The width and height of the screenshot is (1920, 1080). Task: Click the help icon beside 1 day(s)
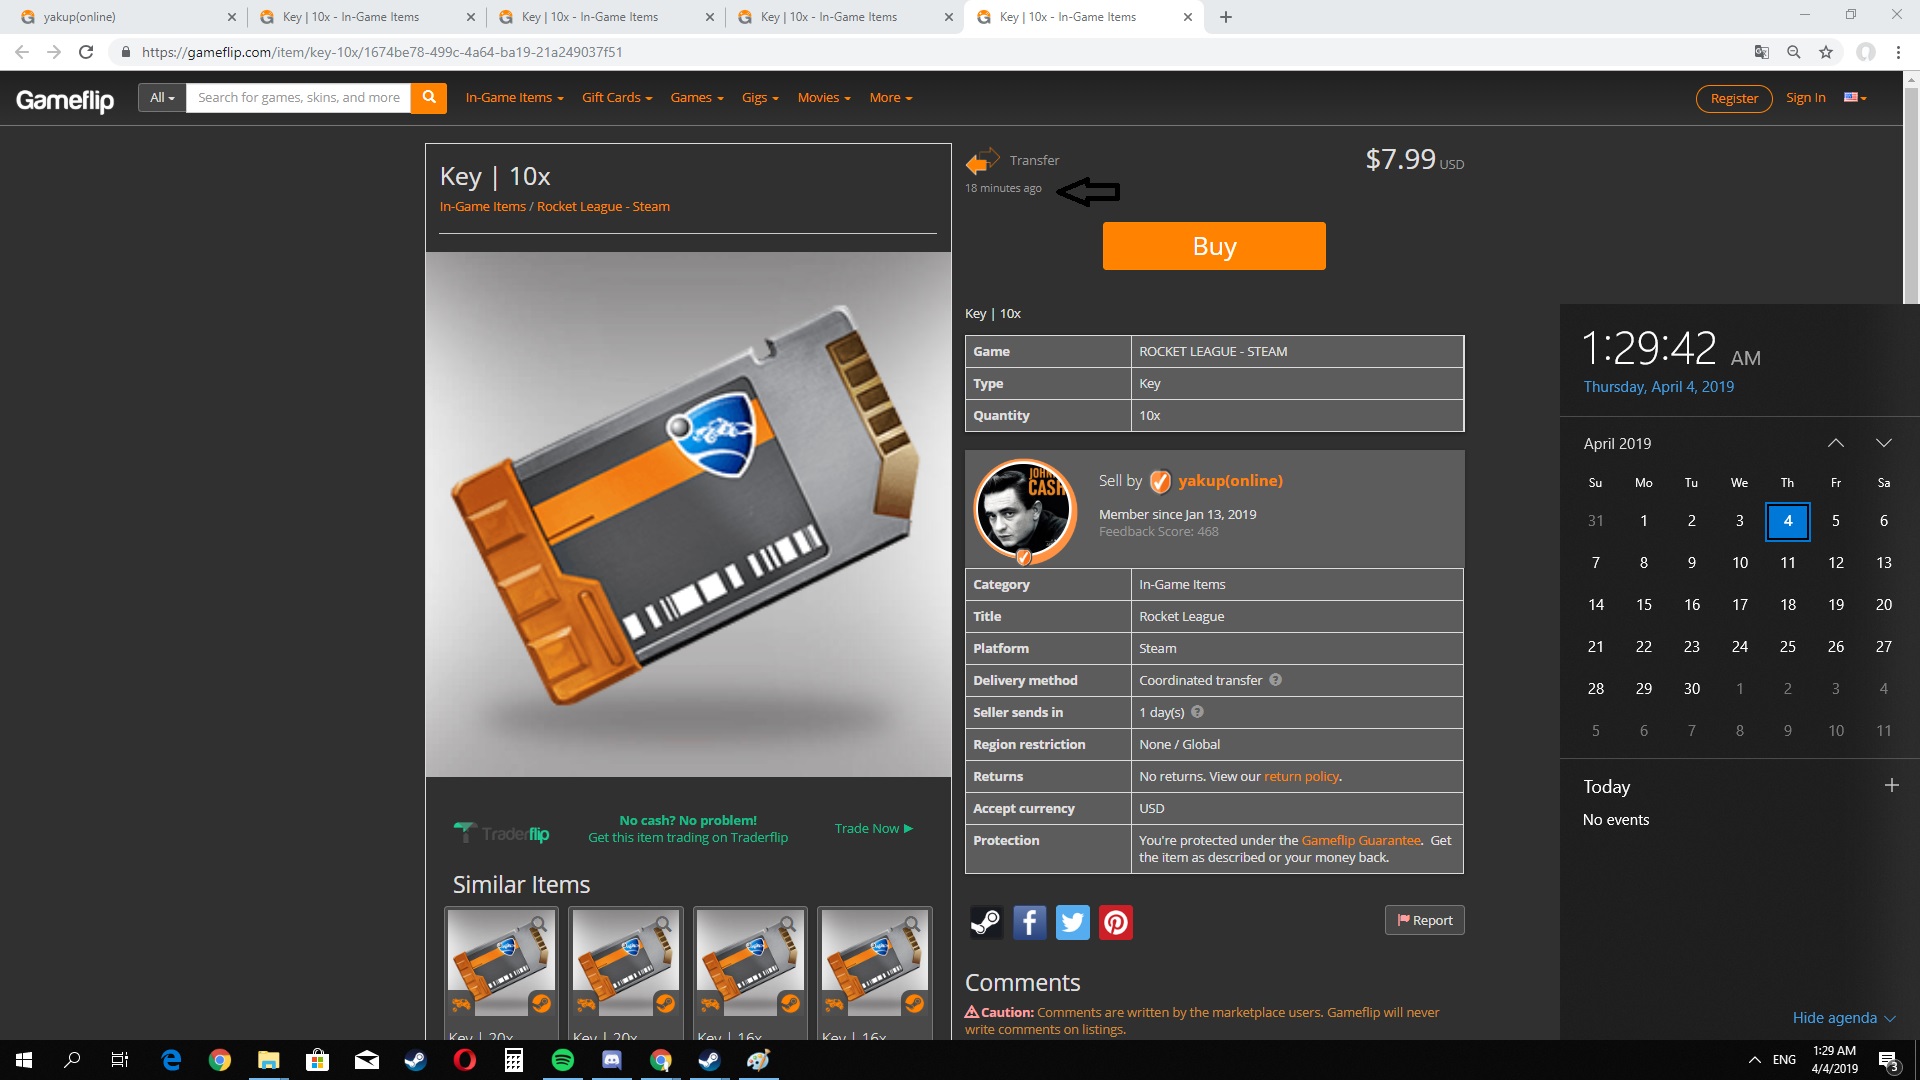1197,712
